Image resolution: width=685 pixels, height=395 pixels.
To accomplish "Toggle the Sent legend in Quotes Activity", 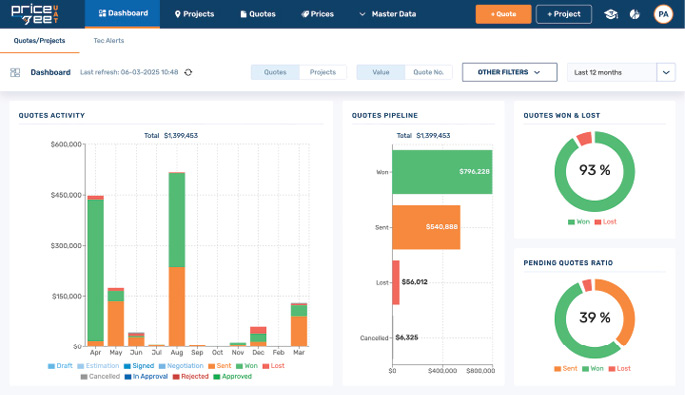I will pyautogui.click(x=220, y=366).
